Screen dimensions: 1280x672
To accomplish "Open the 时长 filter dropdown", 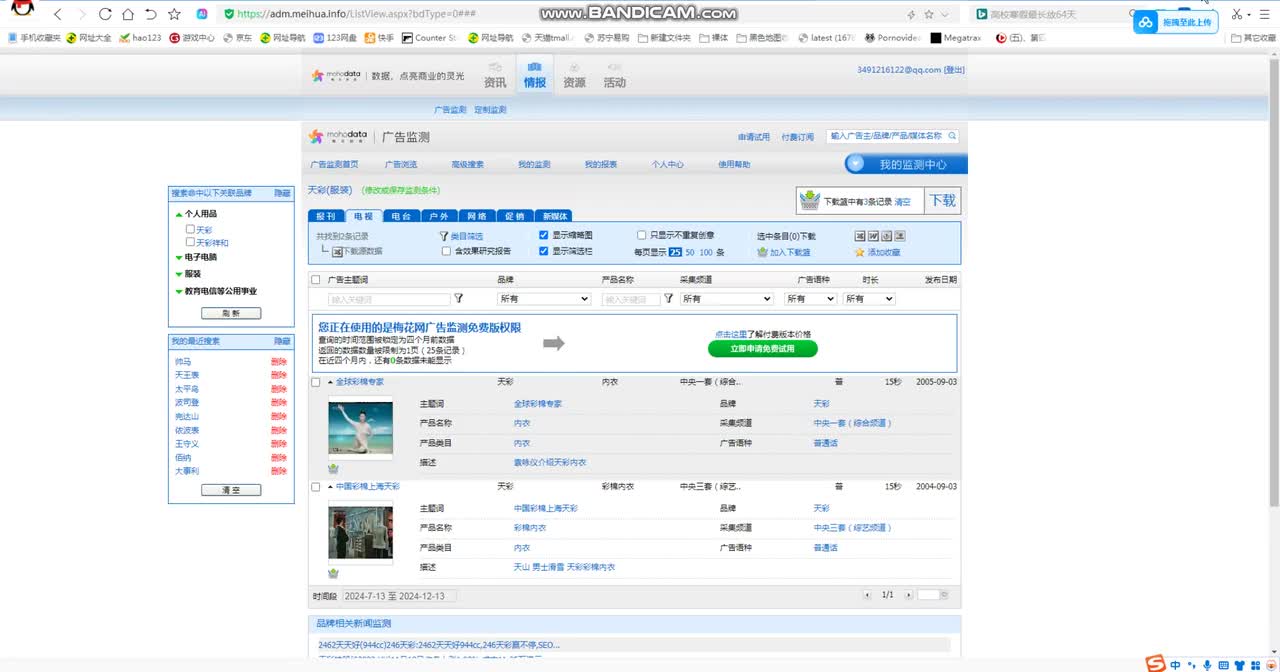I will 869,299.
